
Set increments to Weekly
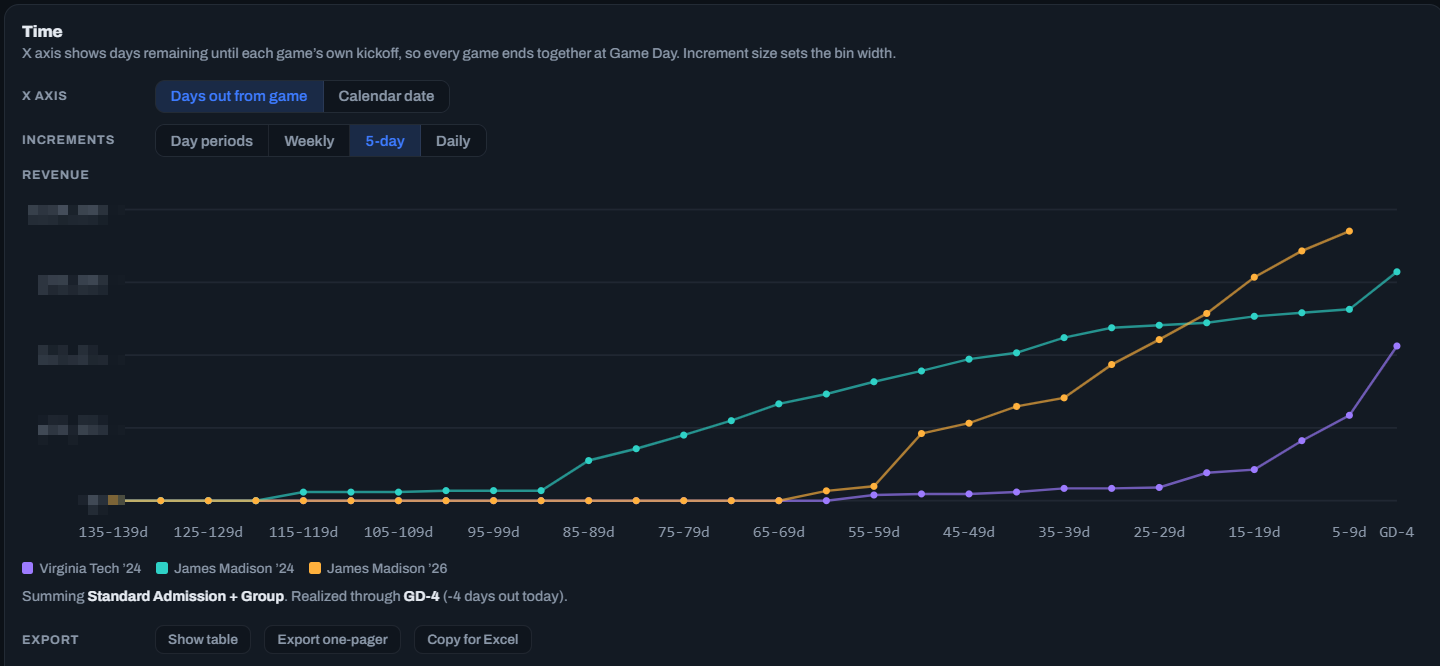coord(309,141)
